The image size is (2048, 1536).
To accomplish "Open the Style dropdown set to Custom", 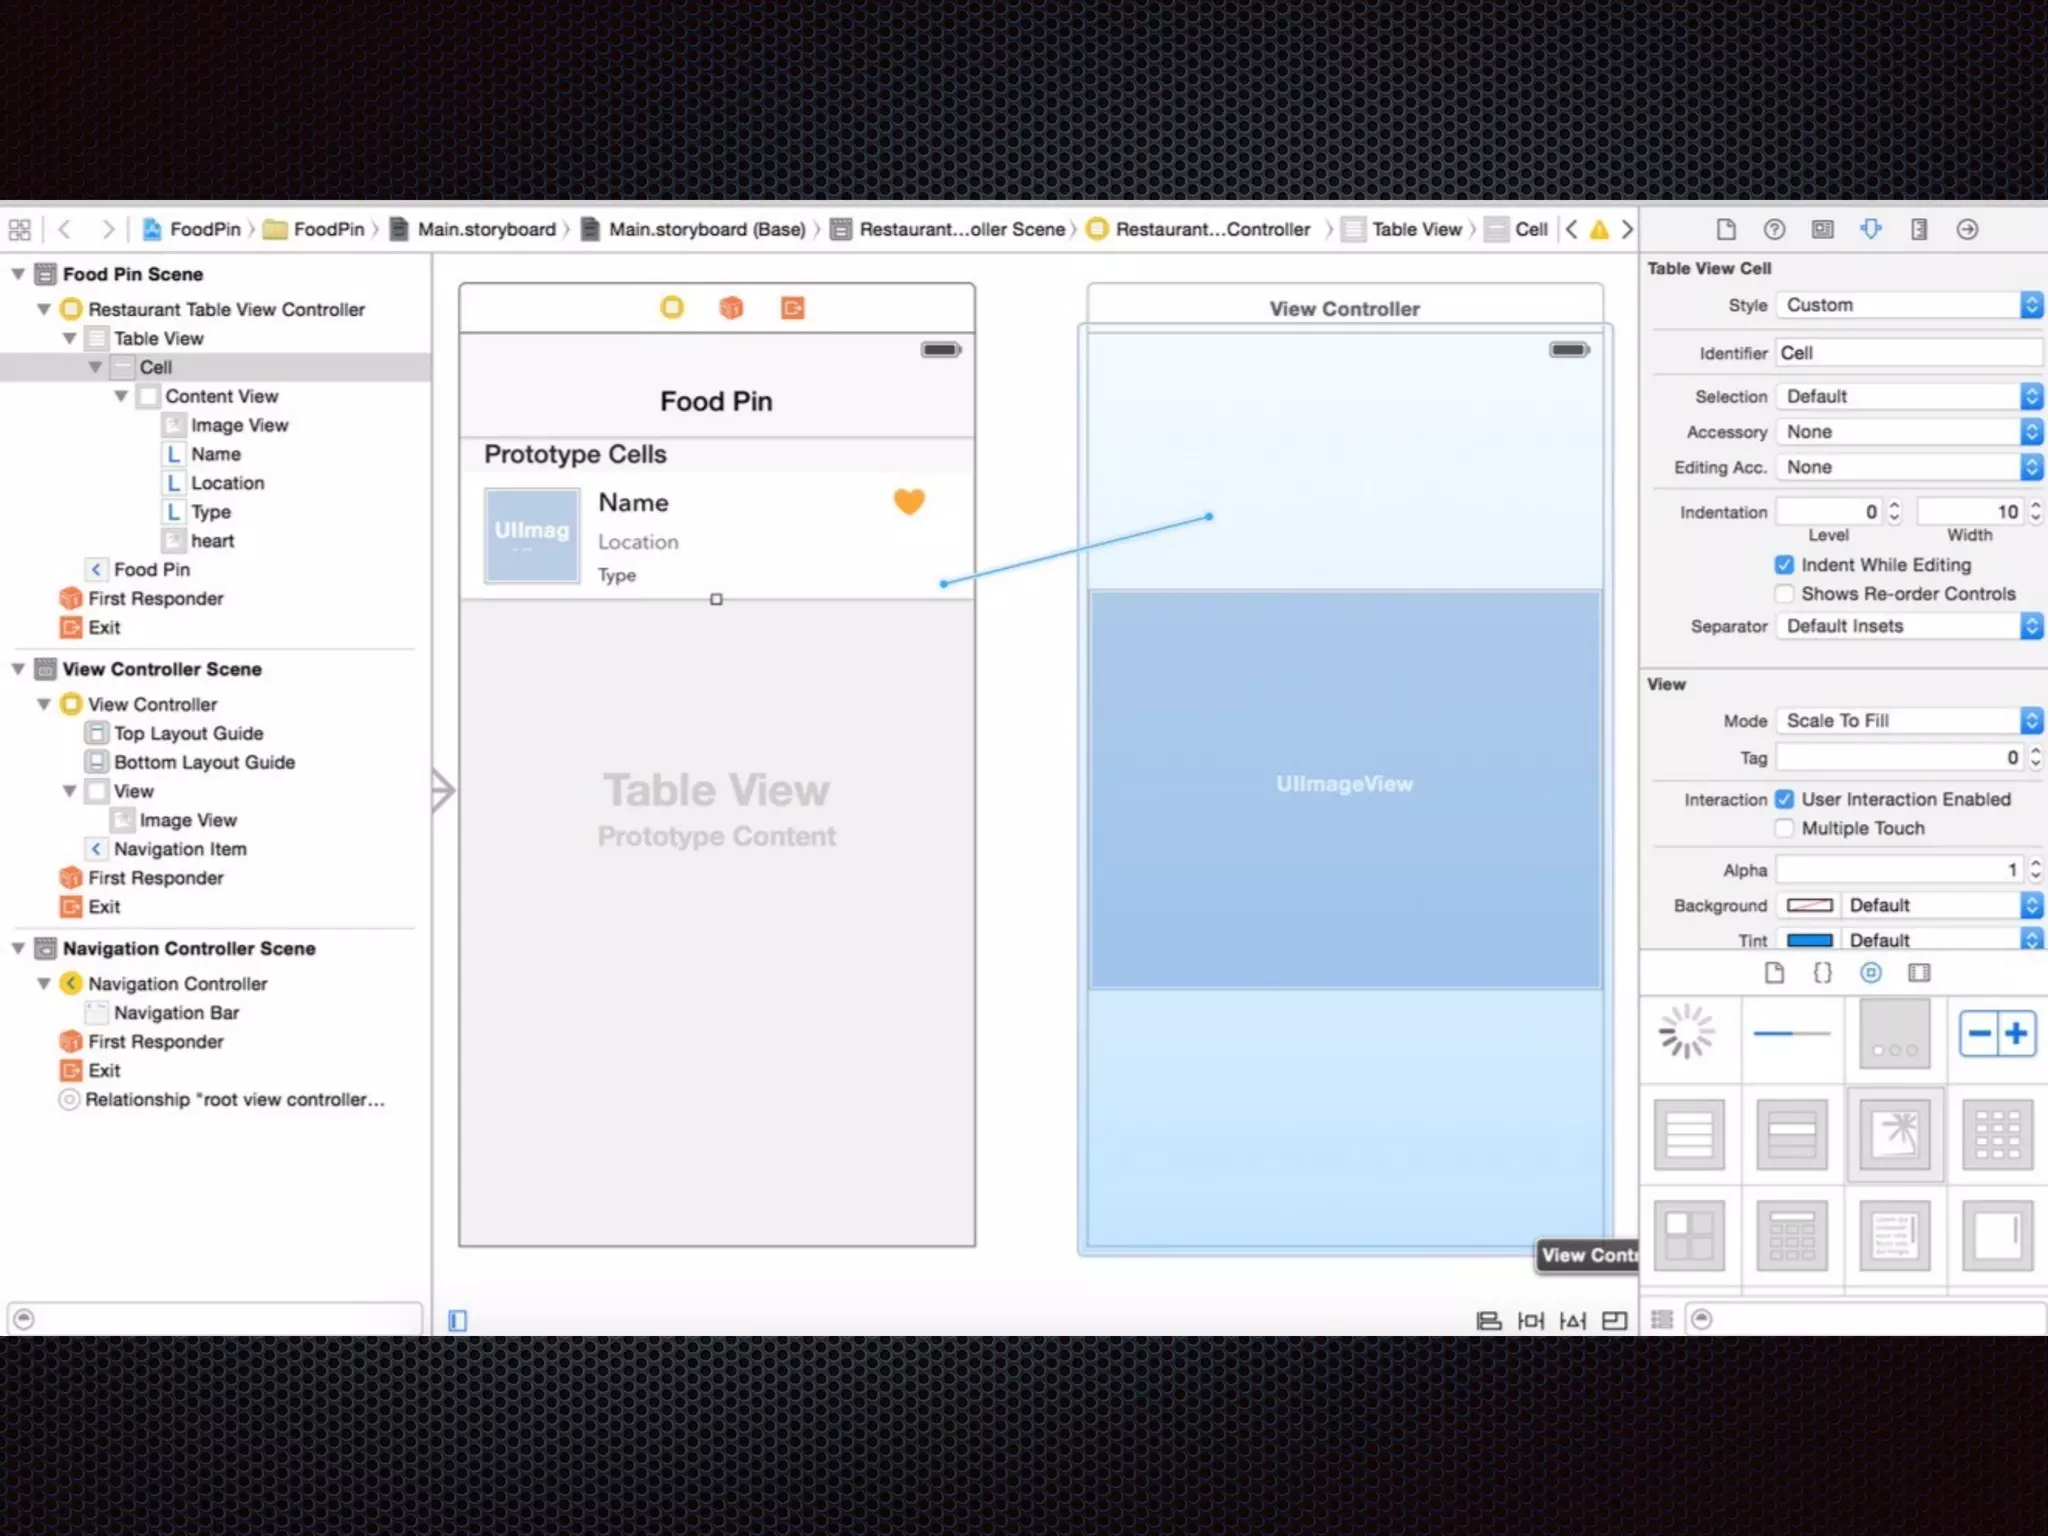I will point(1908,305).
